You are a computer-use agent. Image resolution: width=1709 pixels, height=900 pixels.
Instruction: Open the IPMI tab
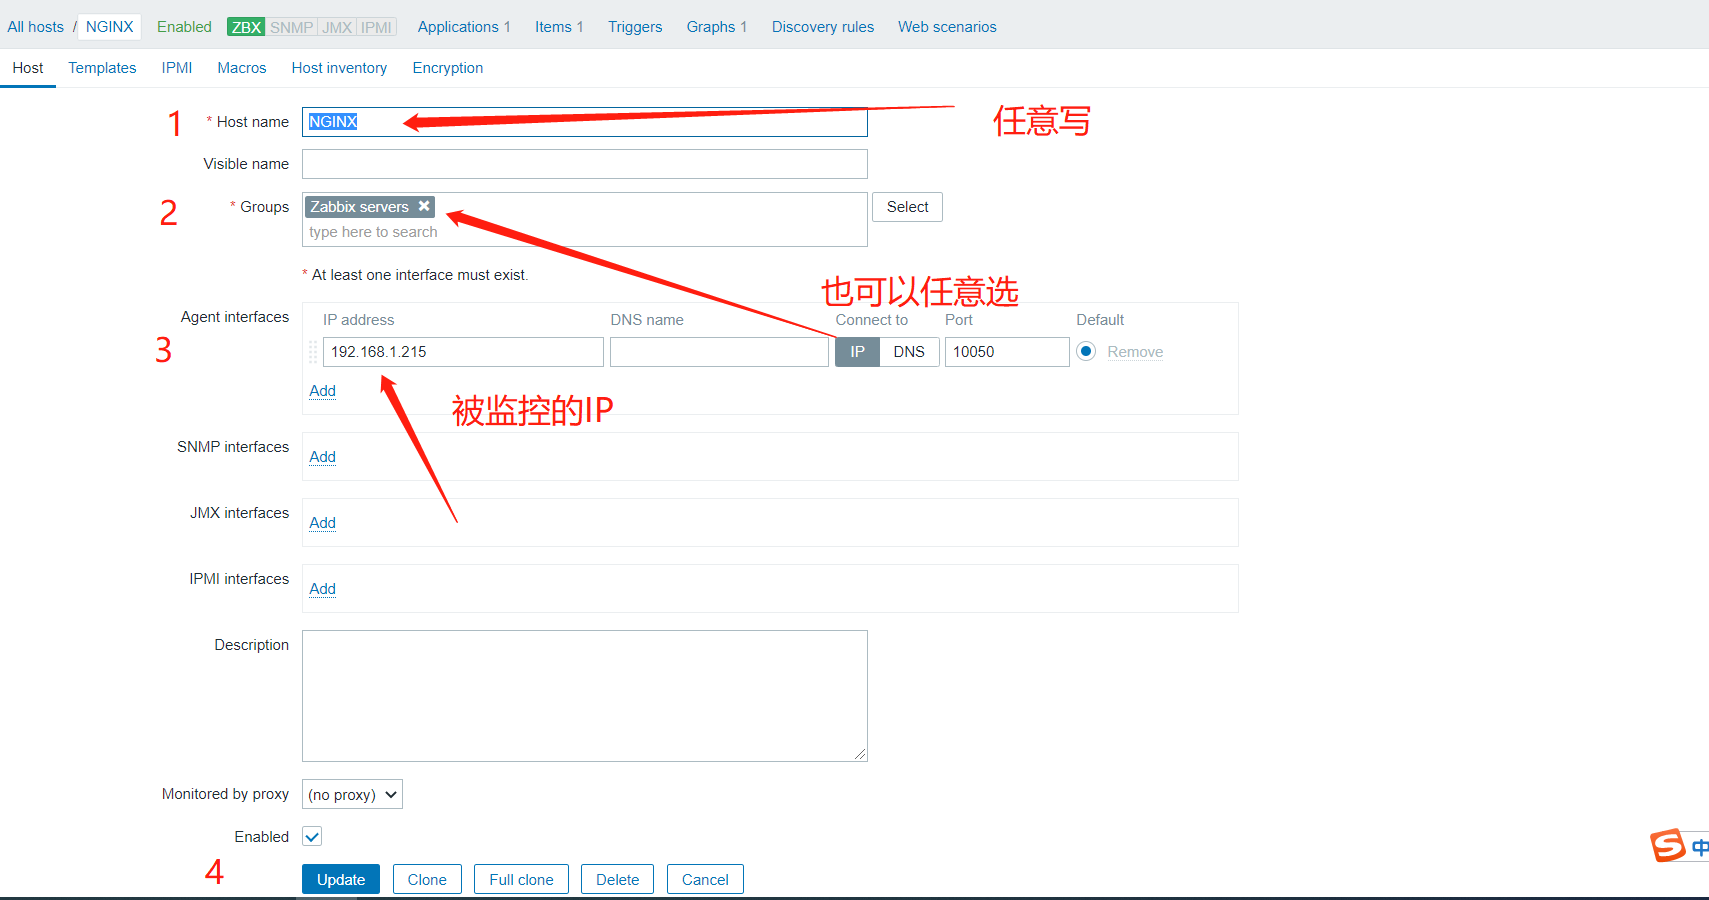click(x=177, y=68)
